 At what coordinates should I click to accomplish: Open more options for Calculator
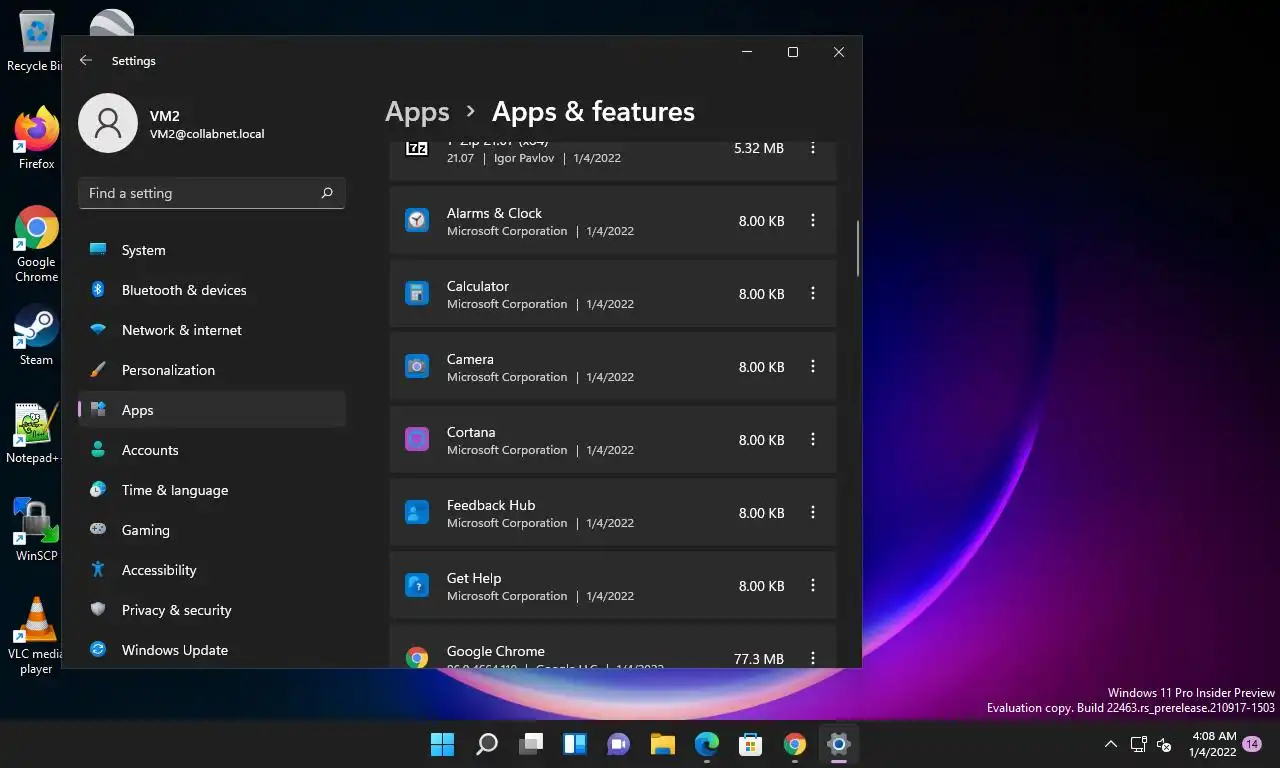[x=813, y=294]
